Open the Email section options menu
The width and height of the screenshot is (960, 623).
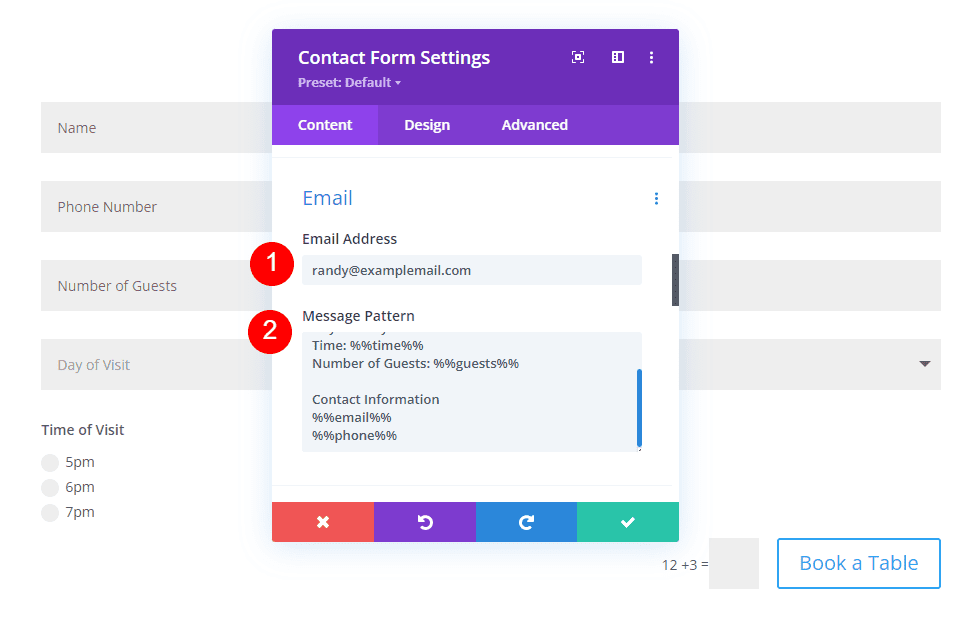click(x=656, y=198)
